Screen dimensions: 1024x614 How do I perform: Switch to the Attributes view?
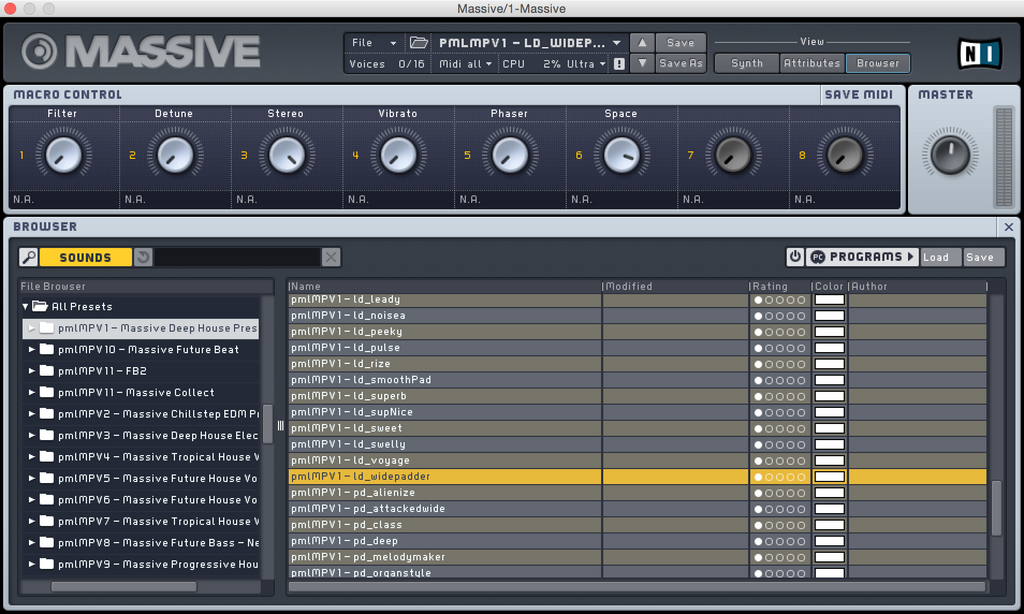pyautogui.click(x=811, y=64)
